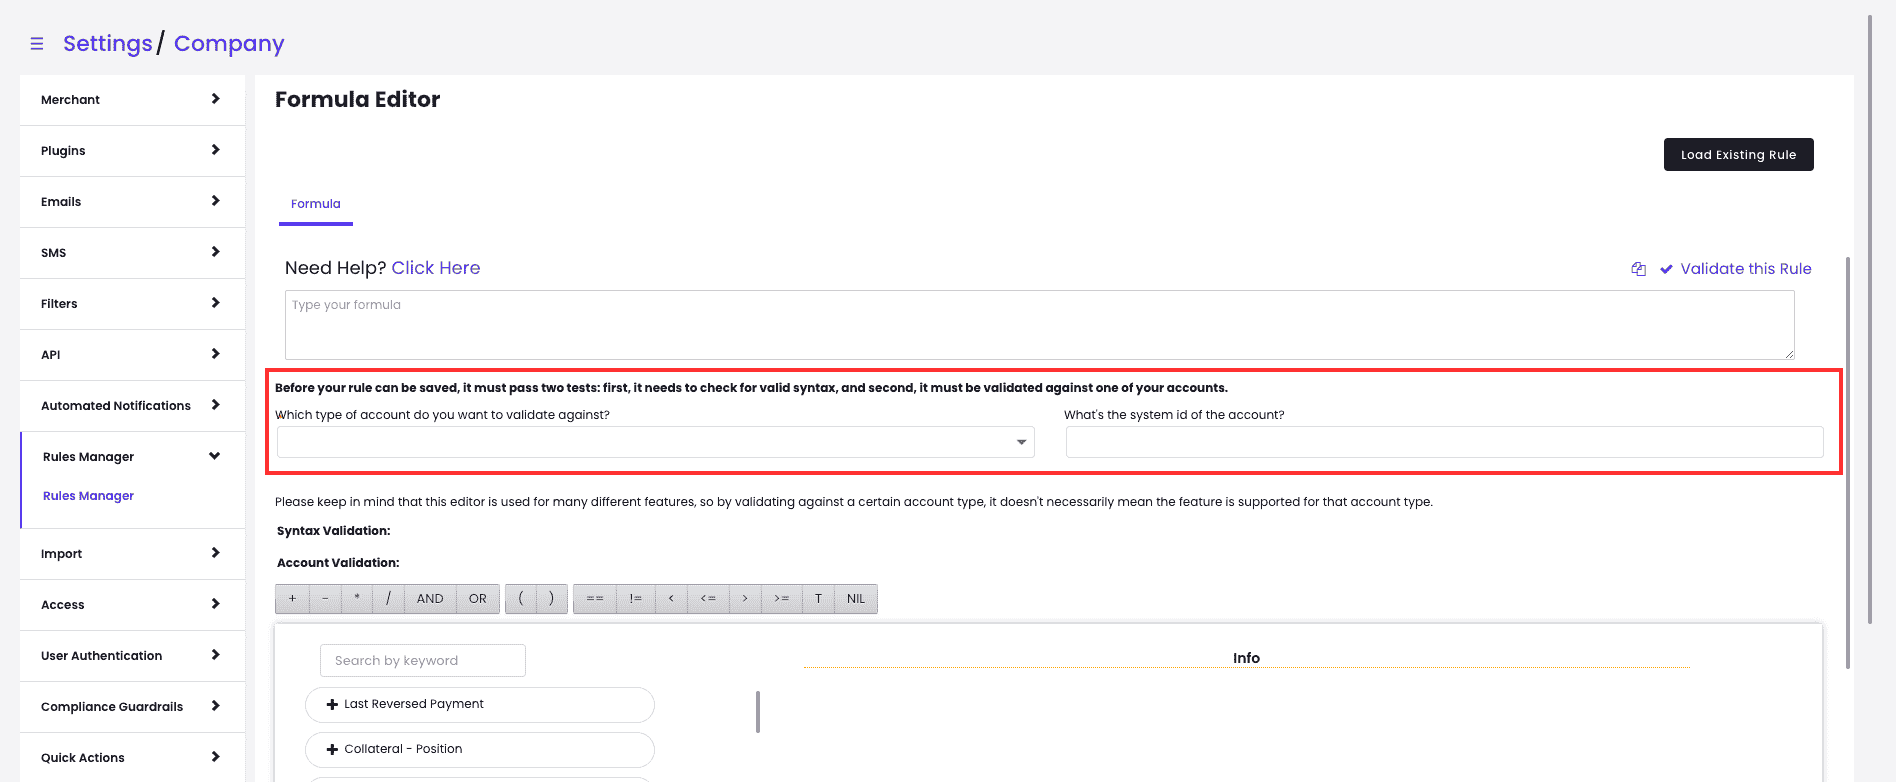Click the Search by keyword field
This screenshot has height=782, width=1896.
(x=423, y=661)
